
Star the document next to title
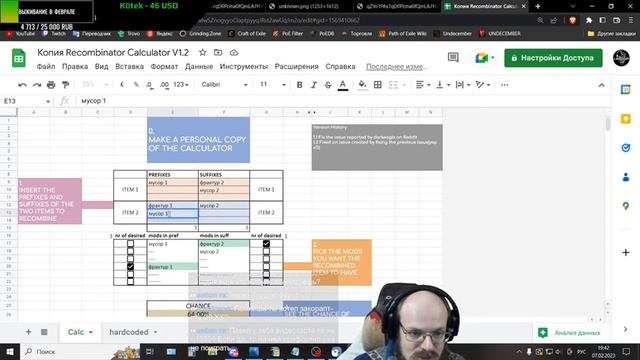coord(202,53)
